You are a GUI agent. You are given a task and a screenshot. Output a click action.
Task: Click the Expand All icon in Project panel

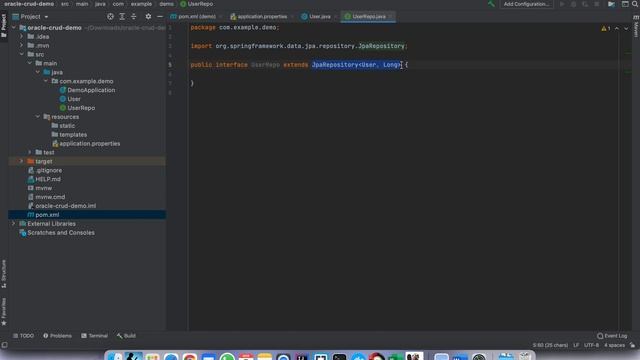tap(122, 17)
